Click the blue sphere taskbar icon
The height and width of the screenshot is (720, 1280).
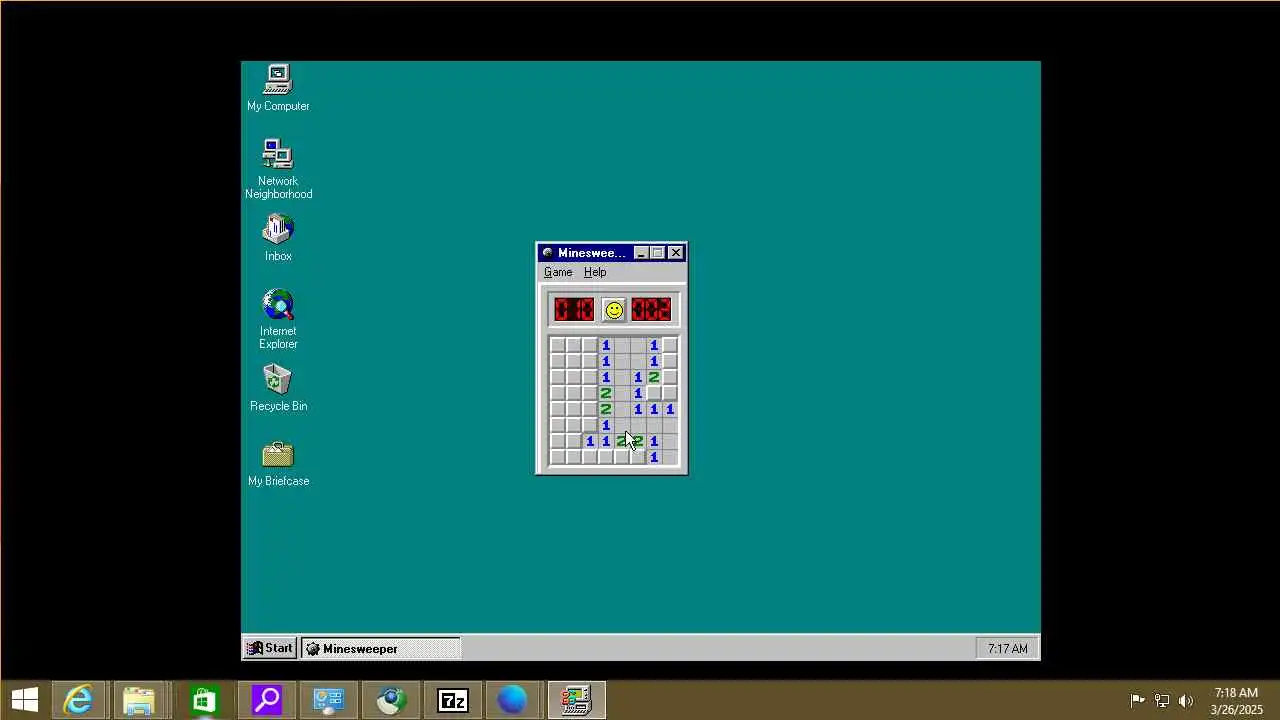[512, 700]
